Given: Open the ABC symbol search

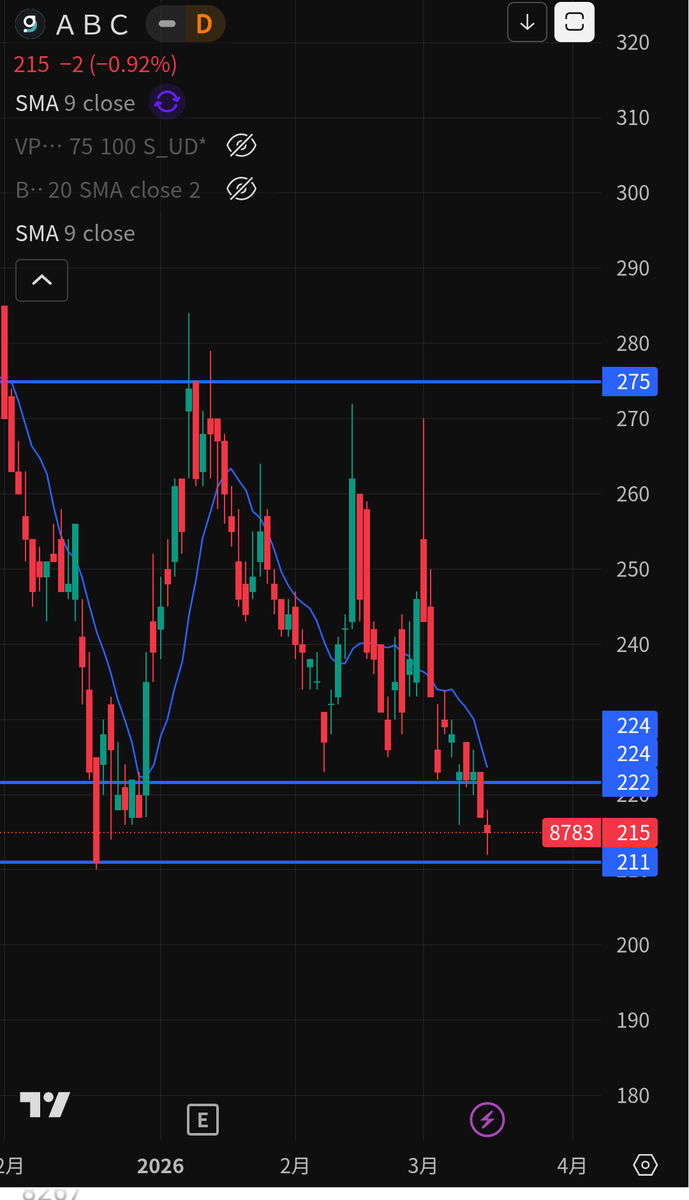Looking at the screenshot, I should tap(92, 24).
